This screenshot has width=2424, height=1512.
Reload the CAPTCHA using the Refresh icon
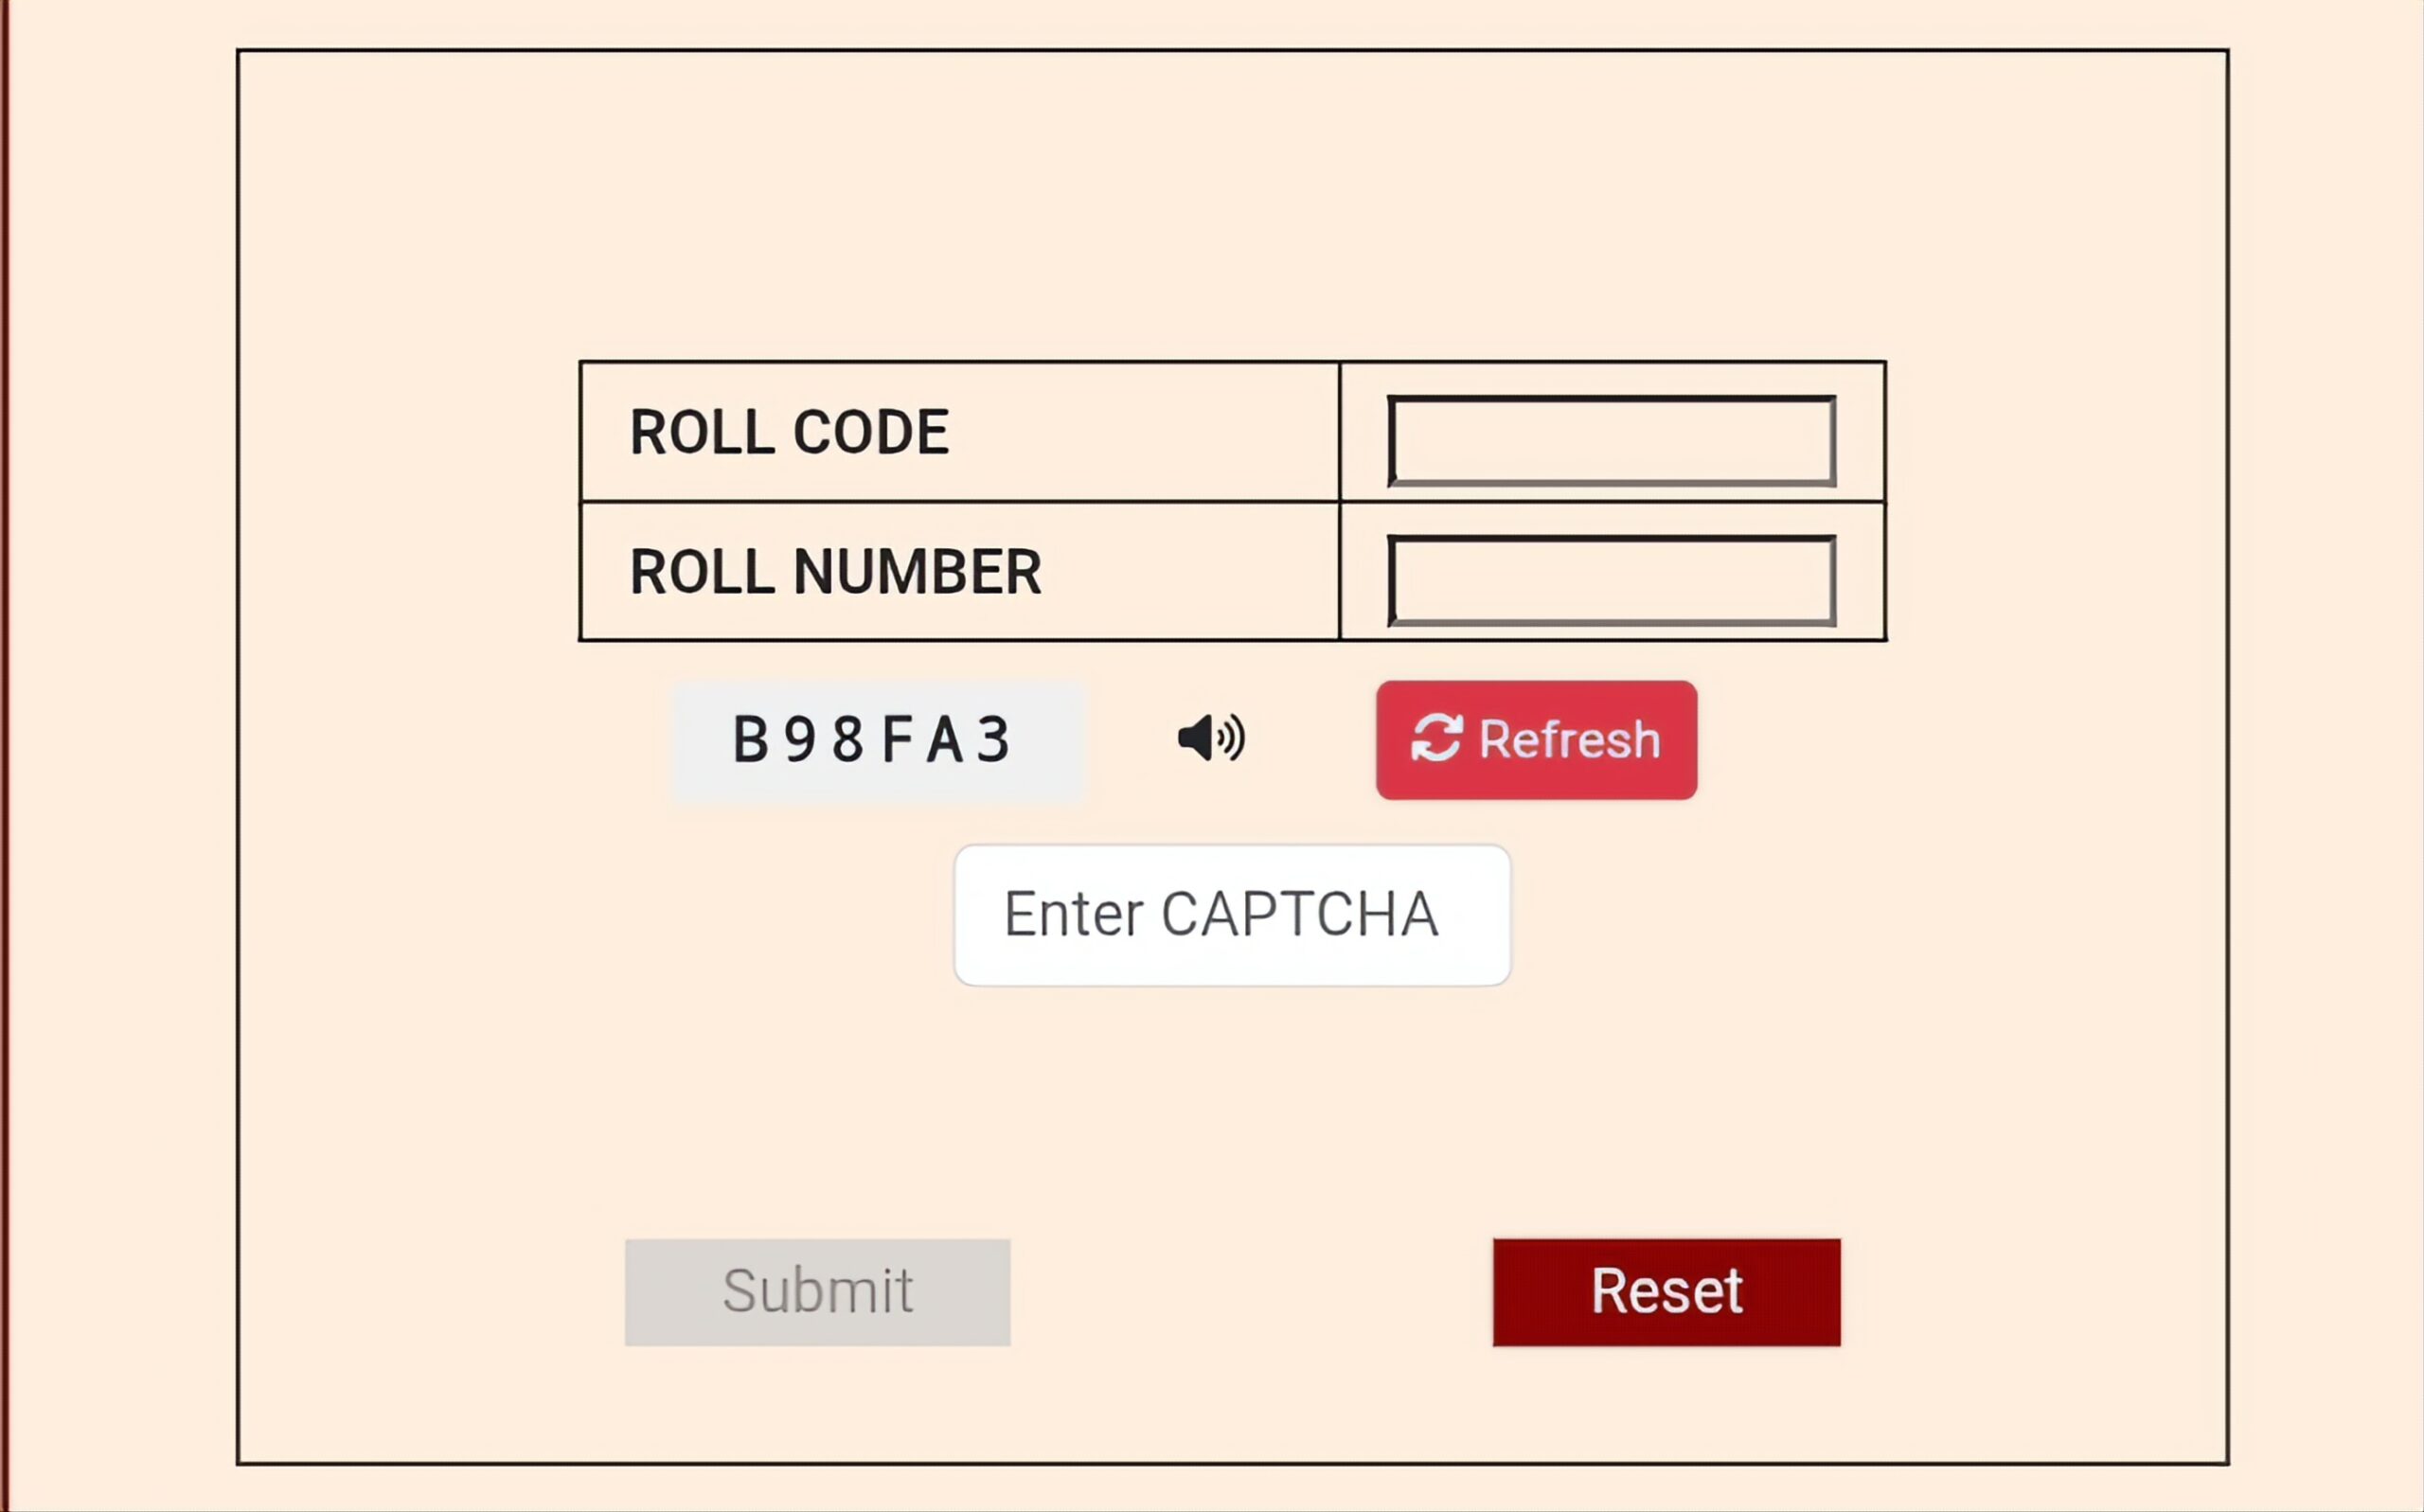[1436, 739]
